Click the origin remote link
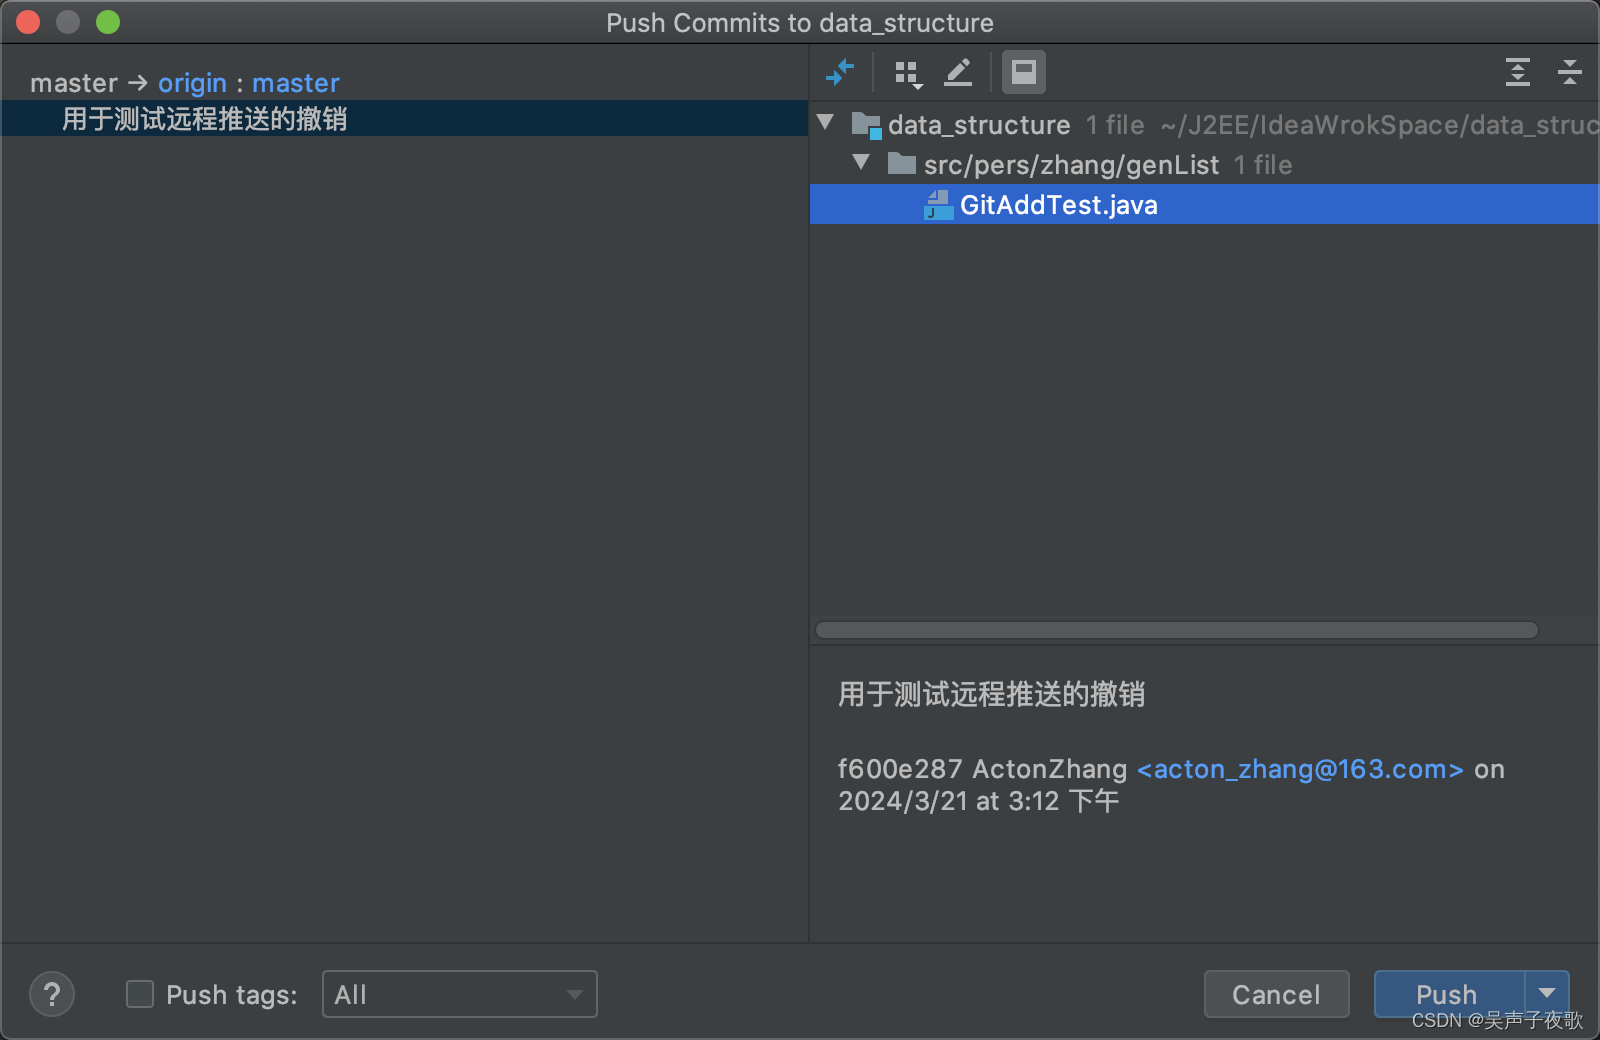This screenshot has height=1040, width=1600. [192, 83]
